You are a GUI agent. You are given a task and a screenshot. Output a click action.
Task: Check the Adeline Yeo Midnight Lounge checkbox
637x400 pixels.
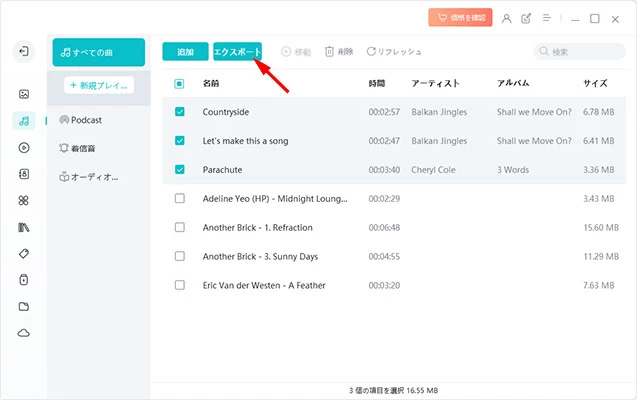pos(180,199)
